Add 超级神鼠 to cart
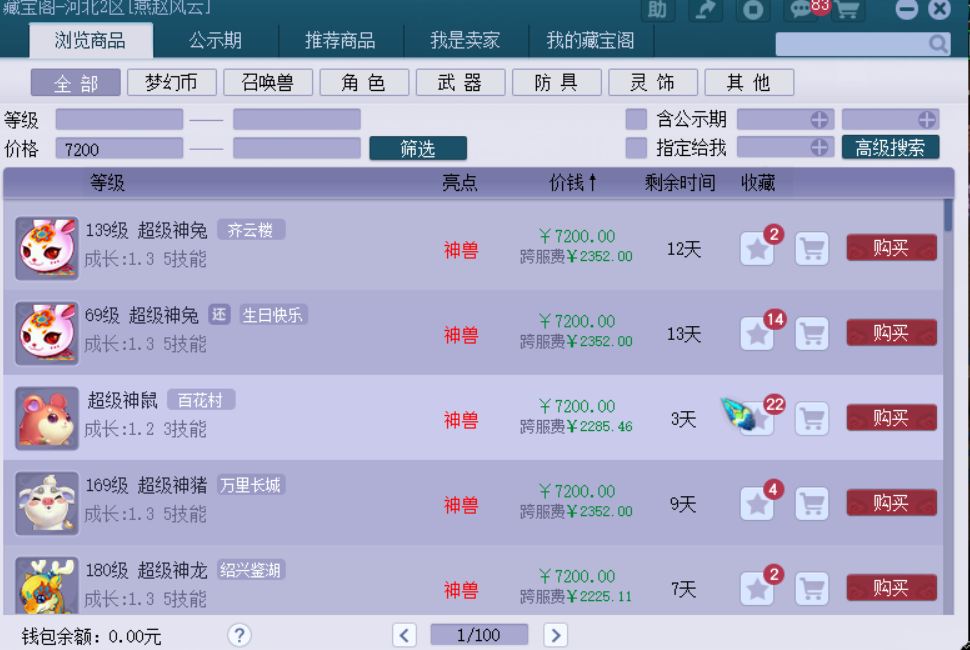 pos(812,419)
